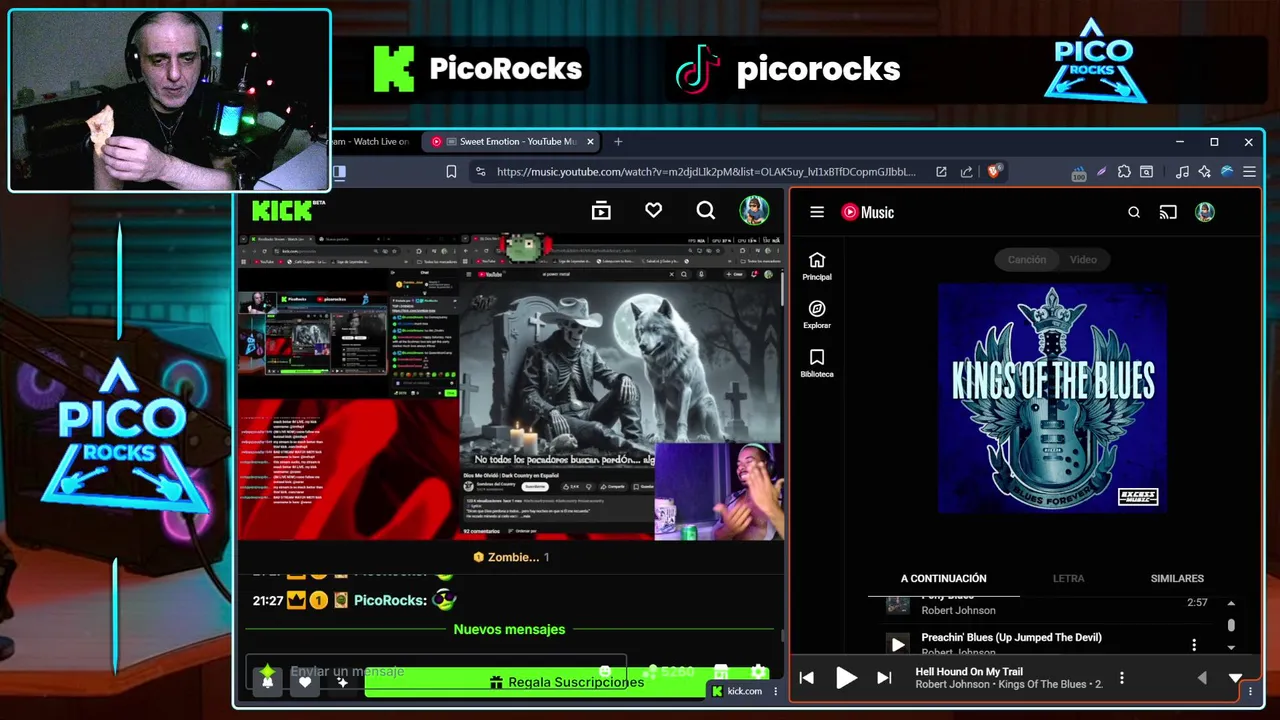Image resolution: width=1280 pixels, height=720 pixels.
Task: Open options menu for Hell Hound On My Trail
Action: 1122,678
